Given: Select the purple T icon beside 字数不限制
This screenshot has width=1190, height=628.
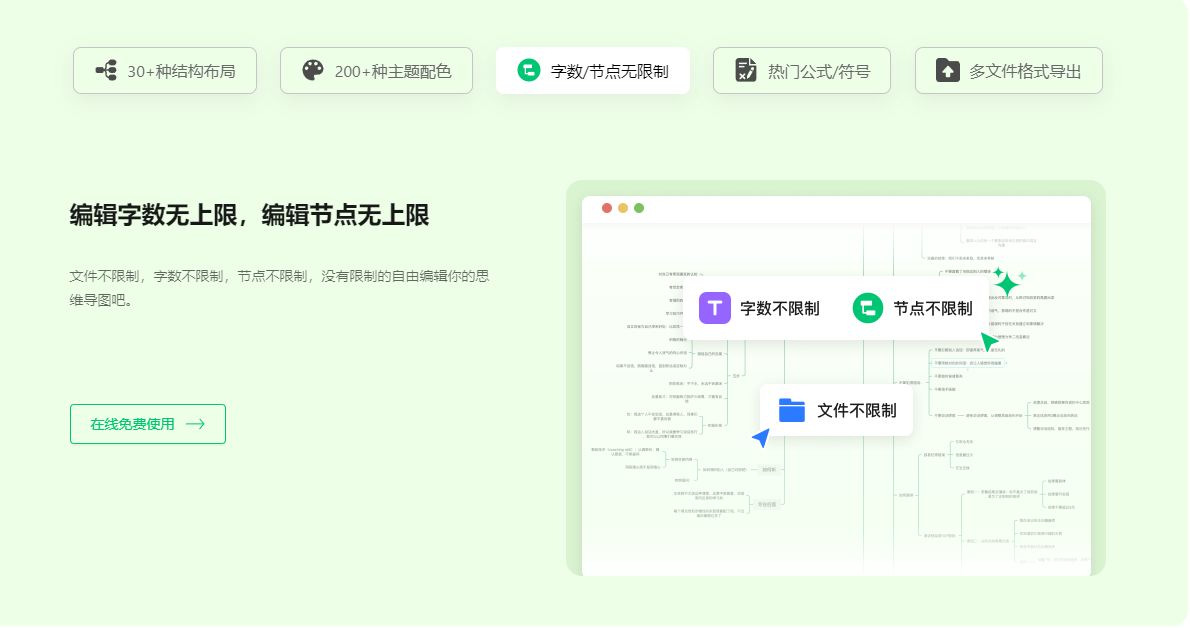Looking at the screenshot, I should pos(714,308).
